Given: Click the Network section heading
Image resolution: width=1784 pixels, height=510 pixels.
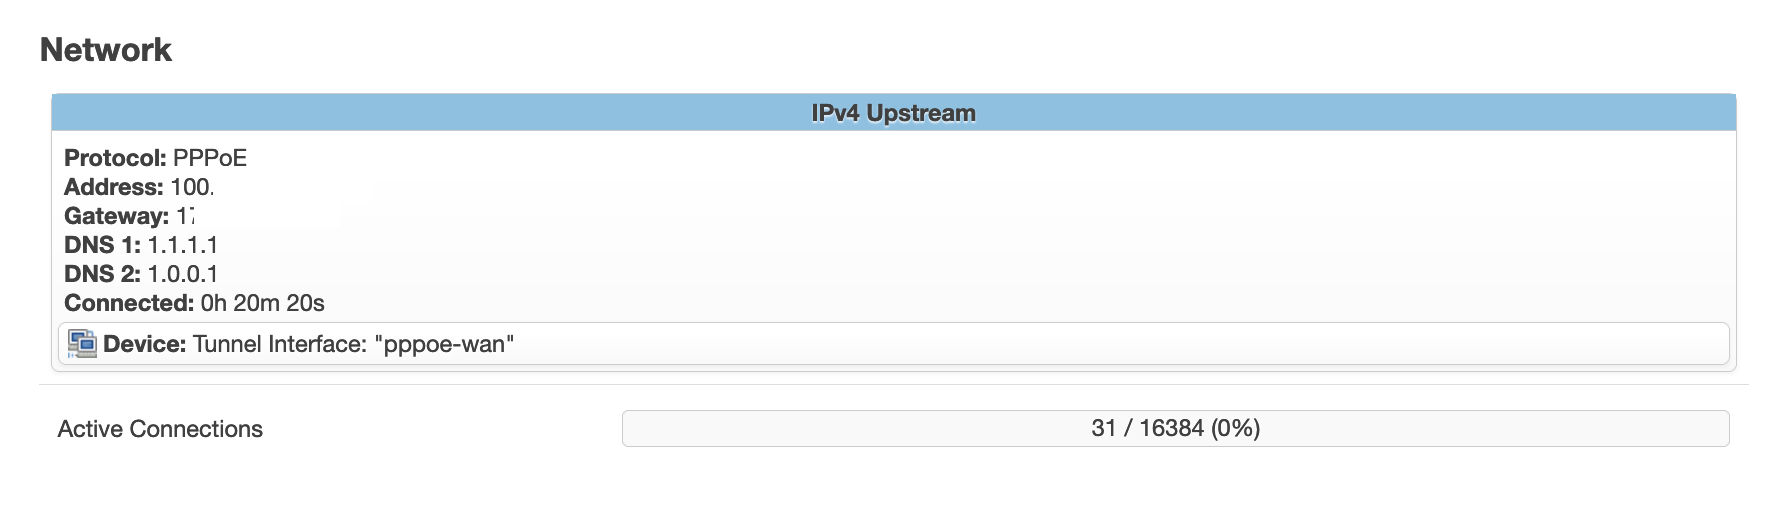Looking at the screenshot, I should [x=106, y=50].
